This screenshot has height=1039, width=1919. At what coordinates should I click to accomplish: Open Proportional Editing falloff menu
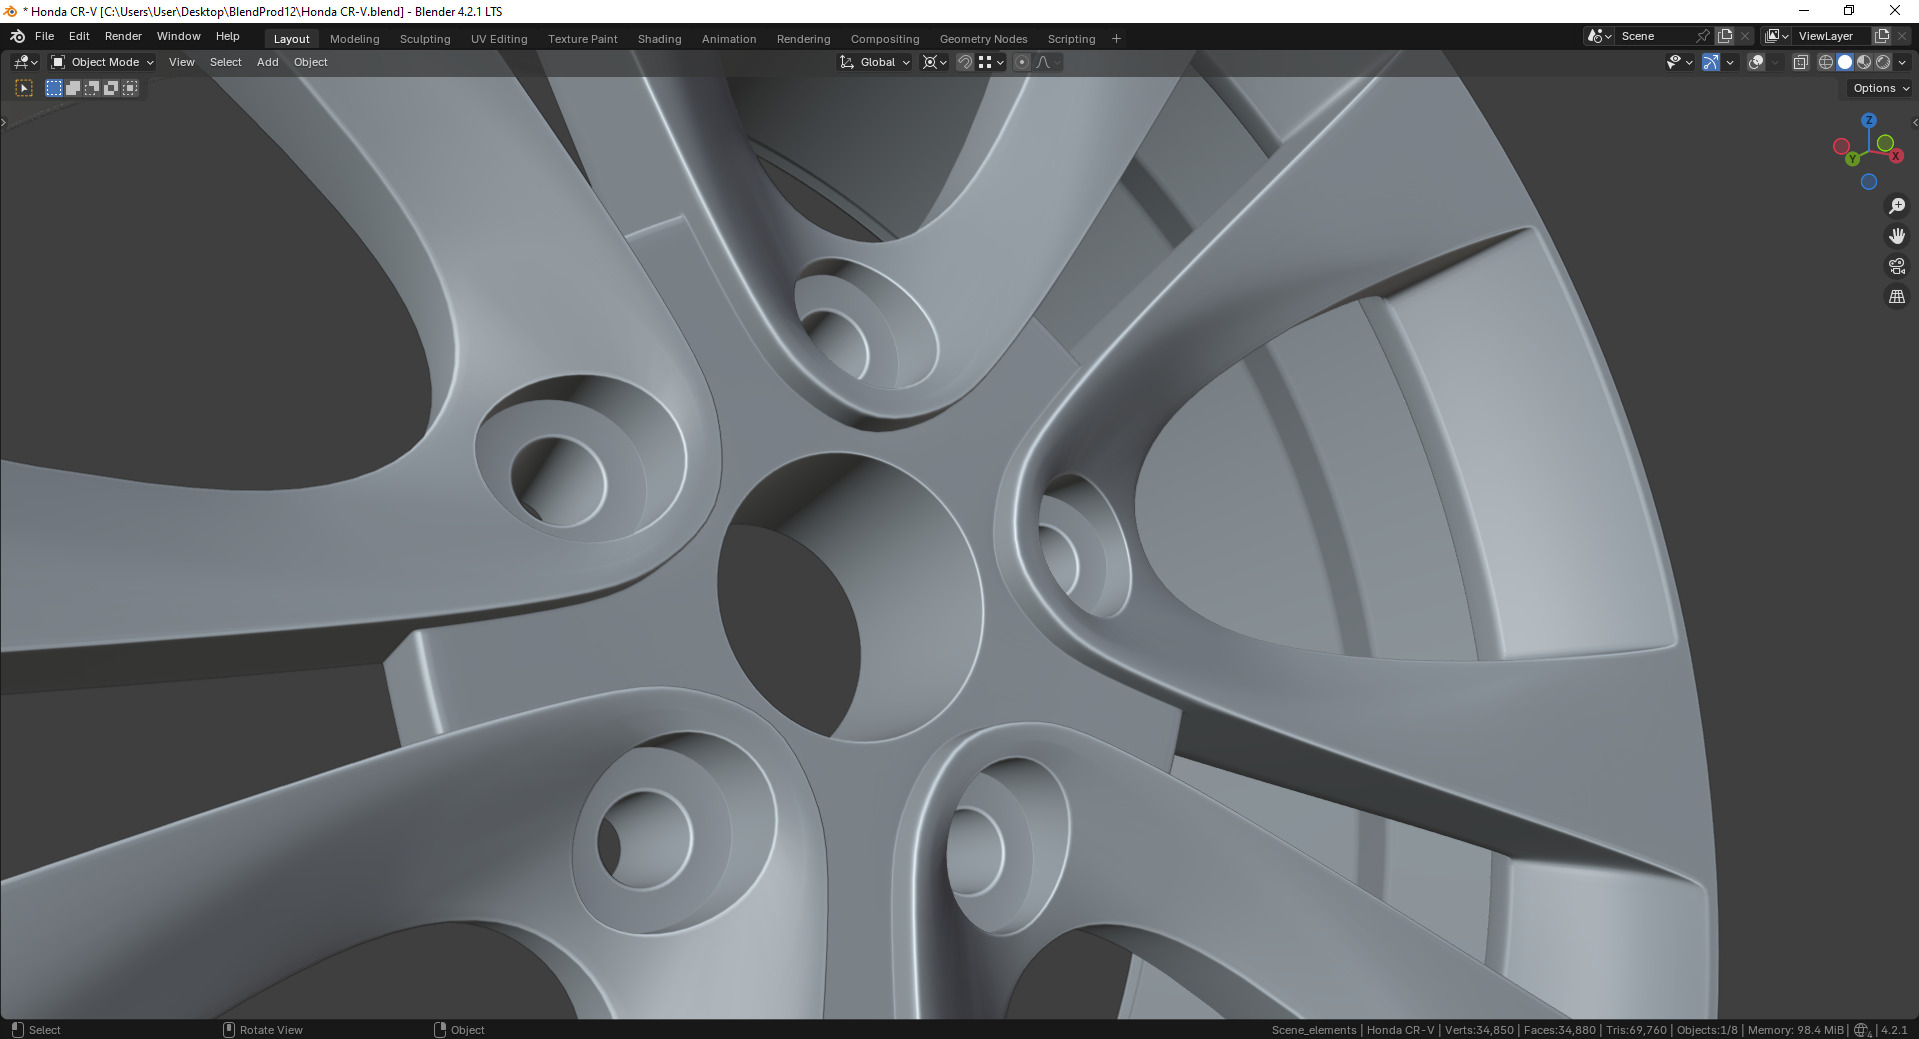[1048, 62]
